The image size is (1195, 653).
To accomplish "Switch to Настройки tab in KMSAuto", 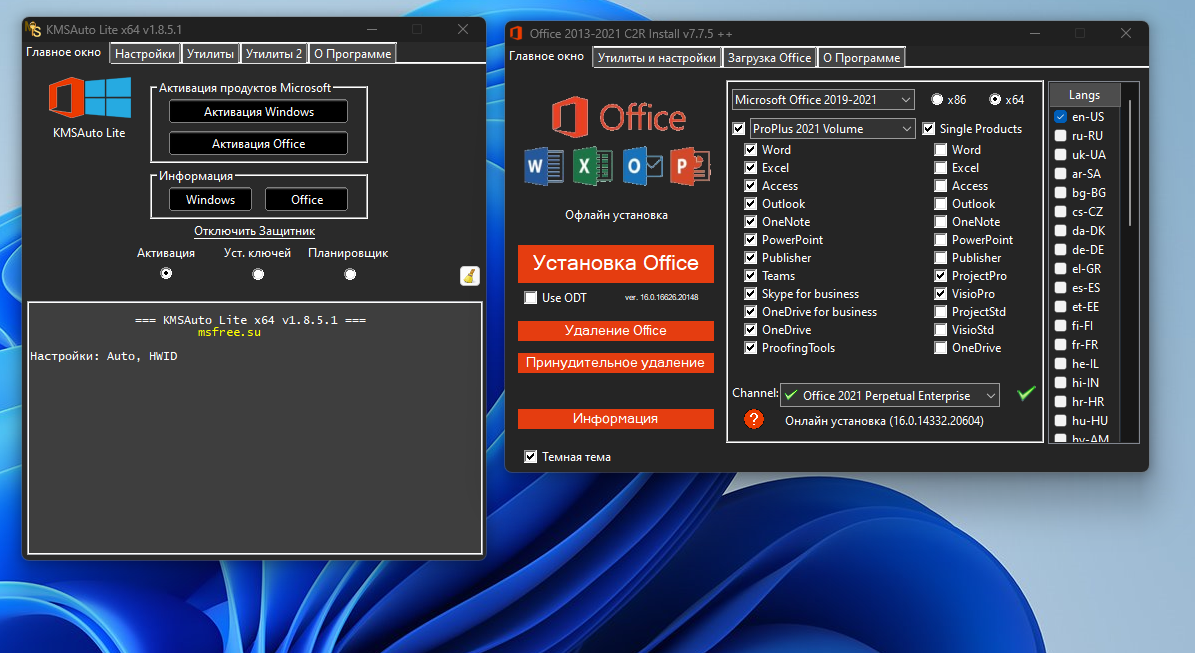I will (x=145, y=53).
